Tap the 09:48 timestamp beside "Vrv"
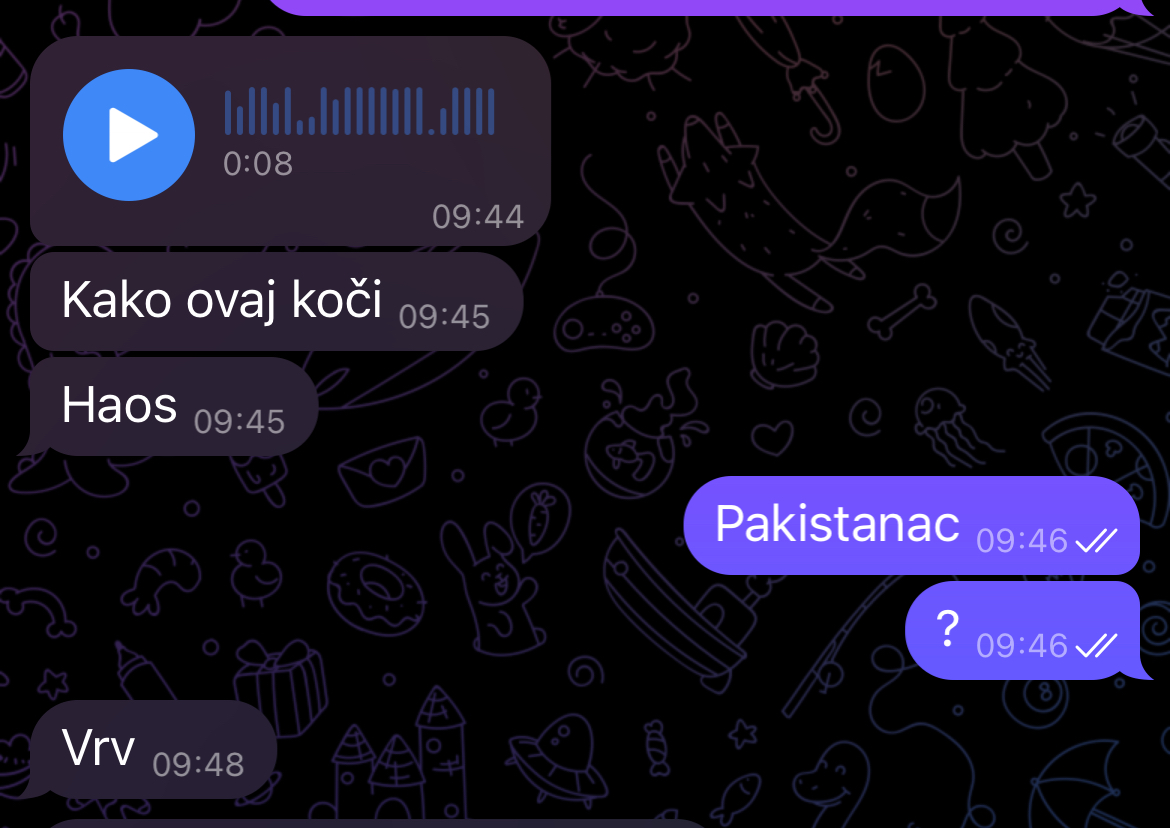 [198, 765]
